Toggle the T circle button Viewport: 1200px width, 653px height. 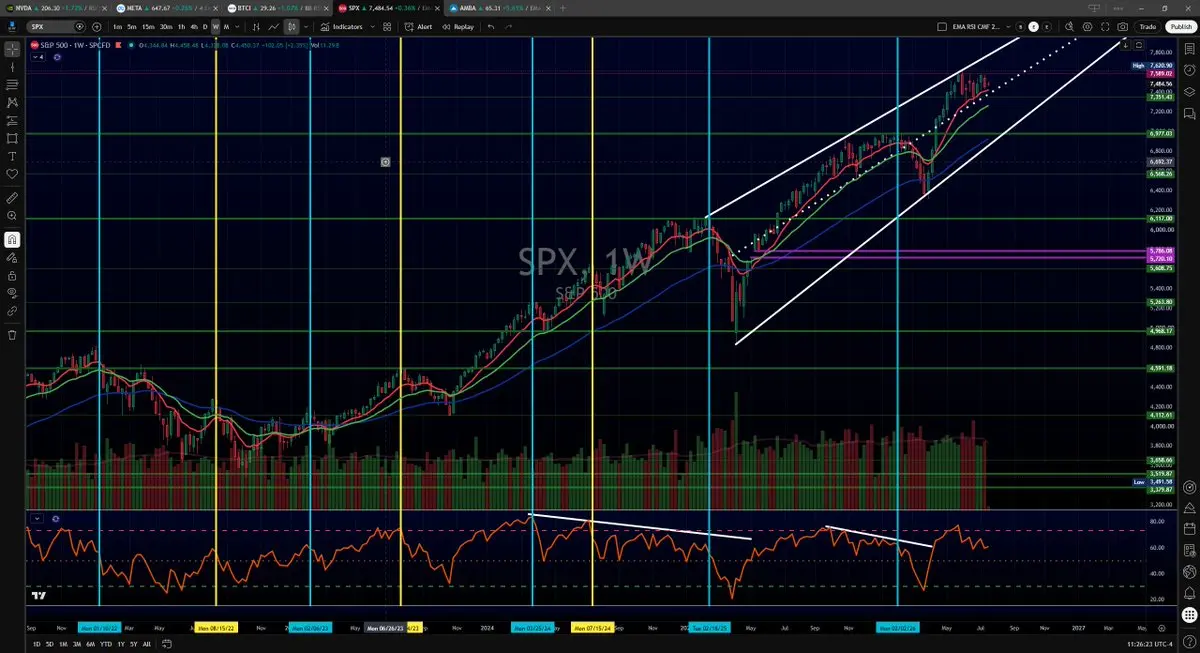click(1047, 26)
